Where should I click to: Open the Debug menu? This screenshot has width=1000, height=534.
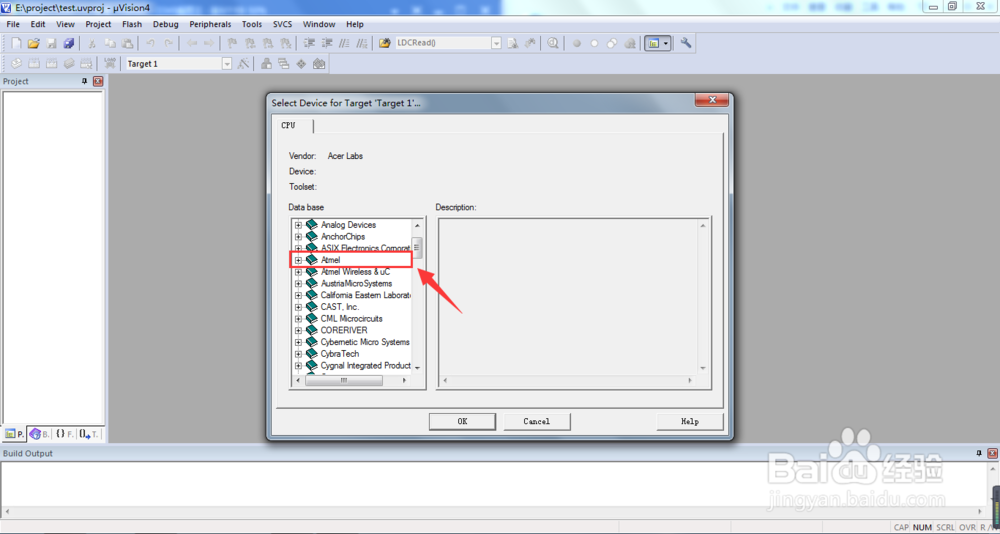click(x=166, y=24)
